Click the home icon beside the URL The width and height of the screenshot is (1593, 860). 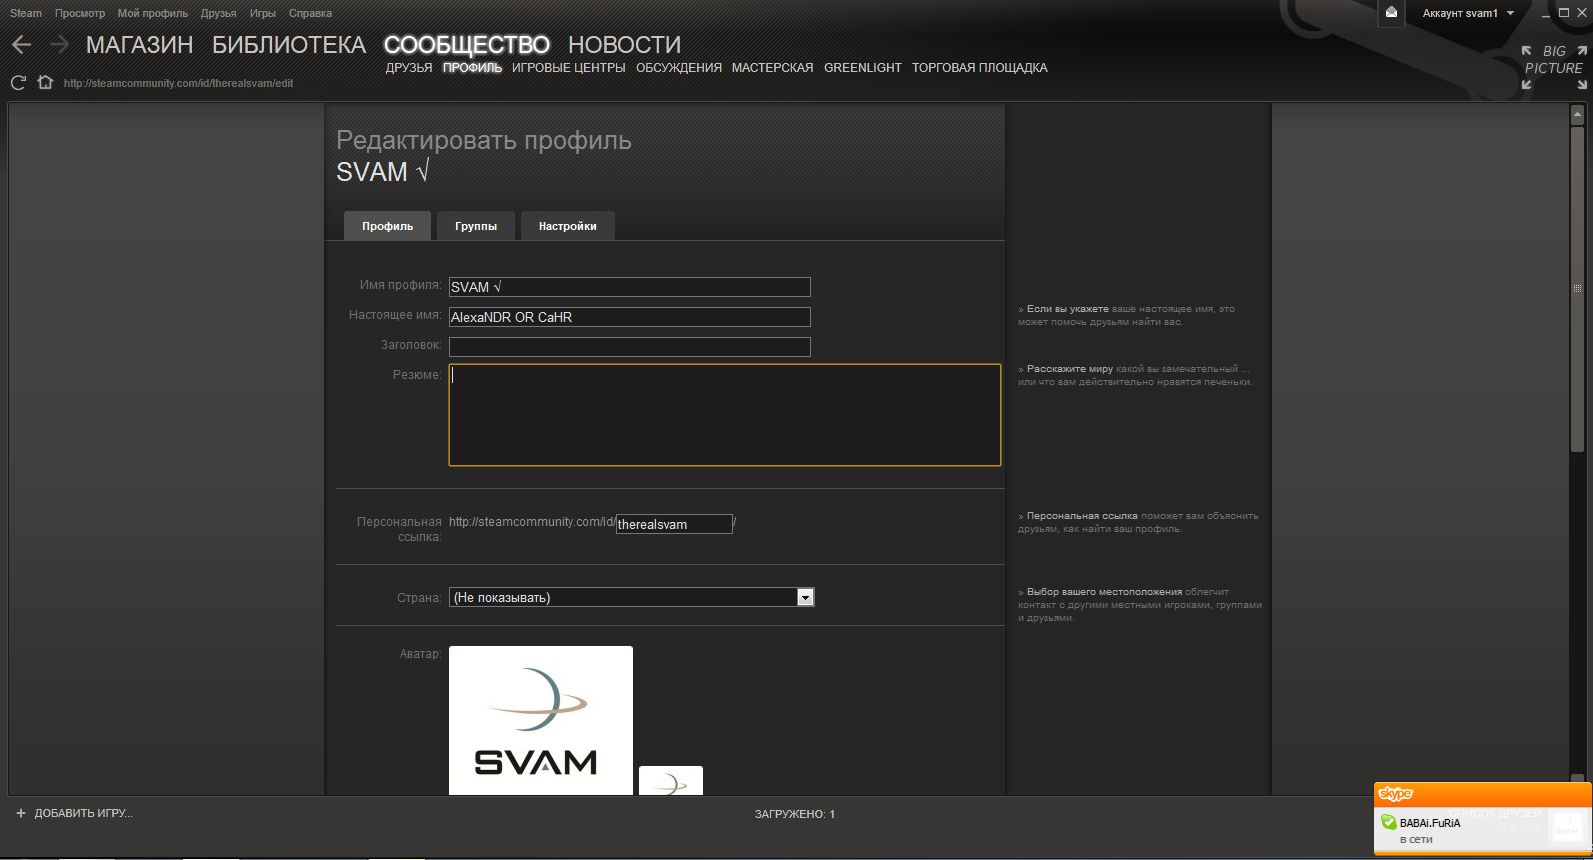coord(45,82)
